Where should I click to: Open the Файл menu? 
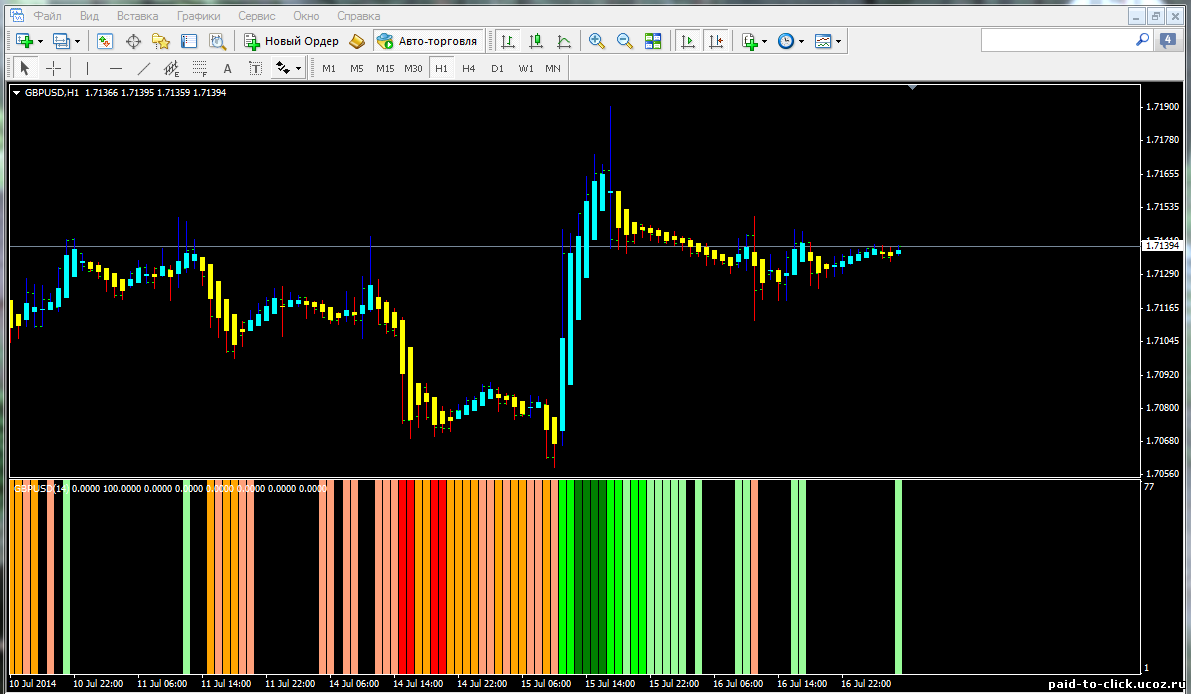coord(47,16)
